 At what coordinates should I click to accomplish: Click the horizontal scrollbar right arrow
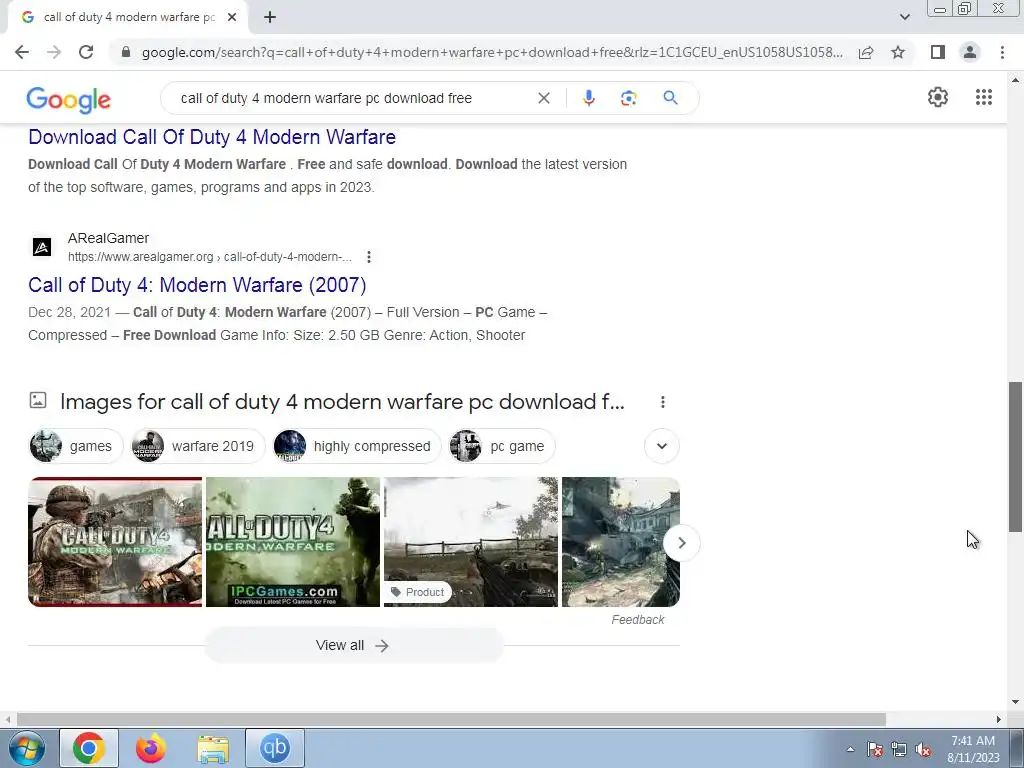999,719
